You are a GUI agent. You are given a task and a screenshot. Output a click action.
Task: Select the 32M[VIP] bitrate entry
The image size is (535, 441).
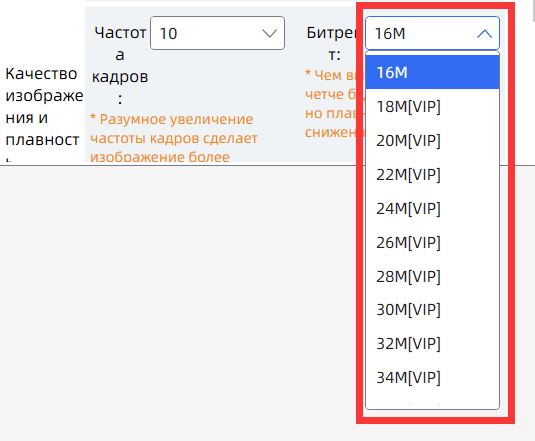pos(432,343)
